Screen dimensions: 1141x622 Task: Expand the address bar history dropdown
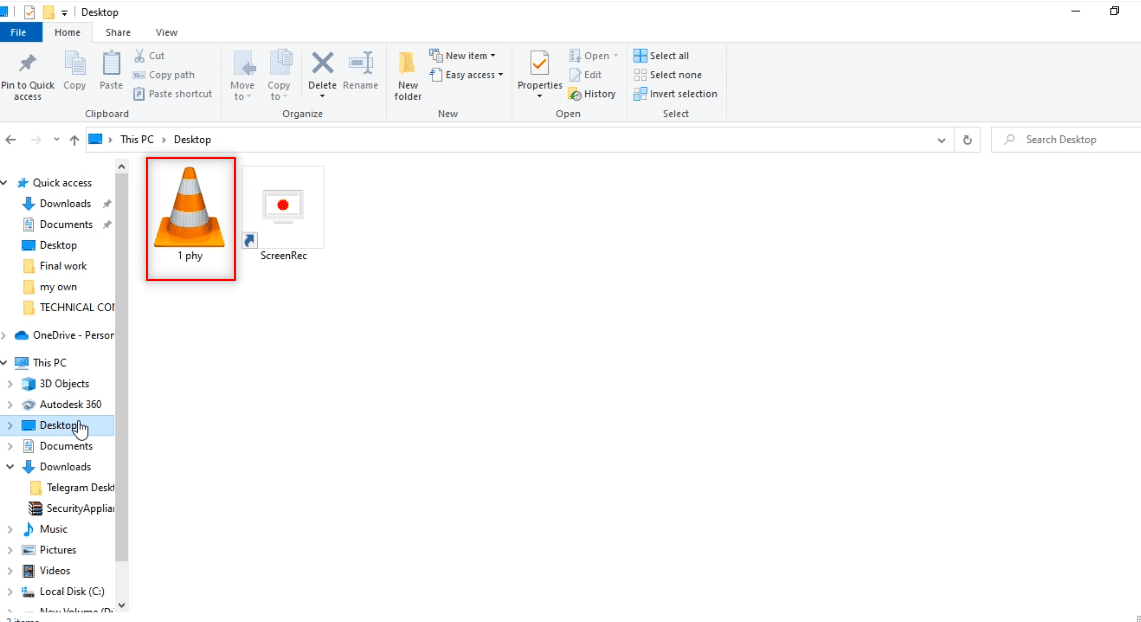tap(942, 140)
